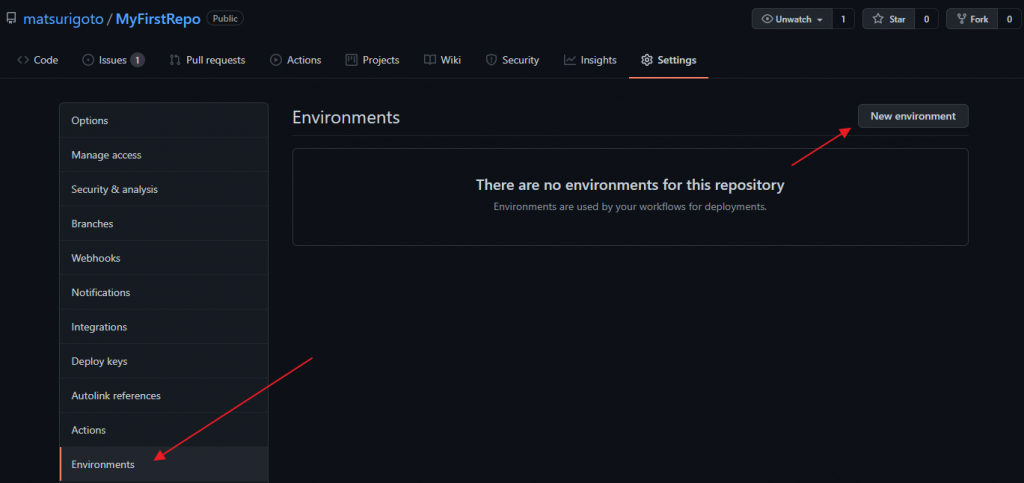The image size is (1024, 483).
Task: Expand the Unwatch dropdown caret
Action: click(x=820, y=20)
